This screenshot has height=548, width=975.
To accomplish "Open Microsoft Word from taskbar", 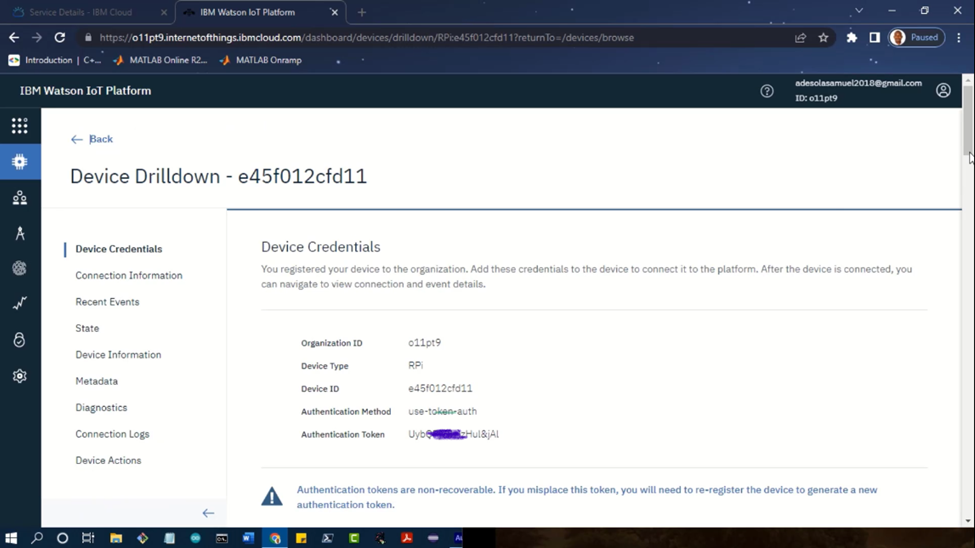I will [248, 538].
